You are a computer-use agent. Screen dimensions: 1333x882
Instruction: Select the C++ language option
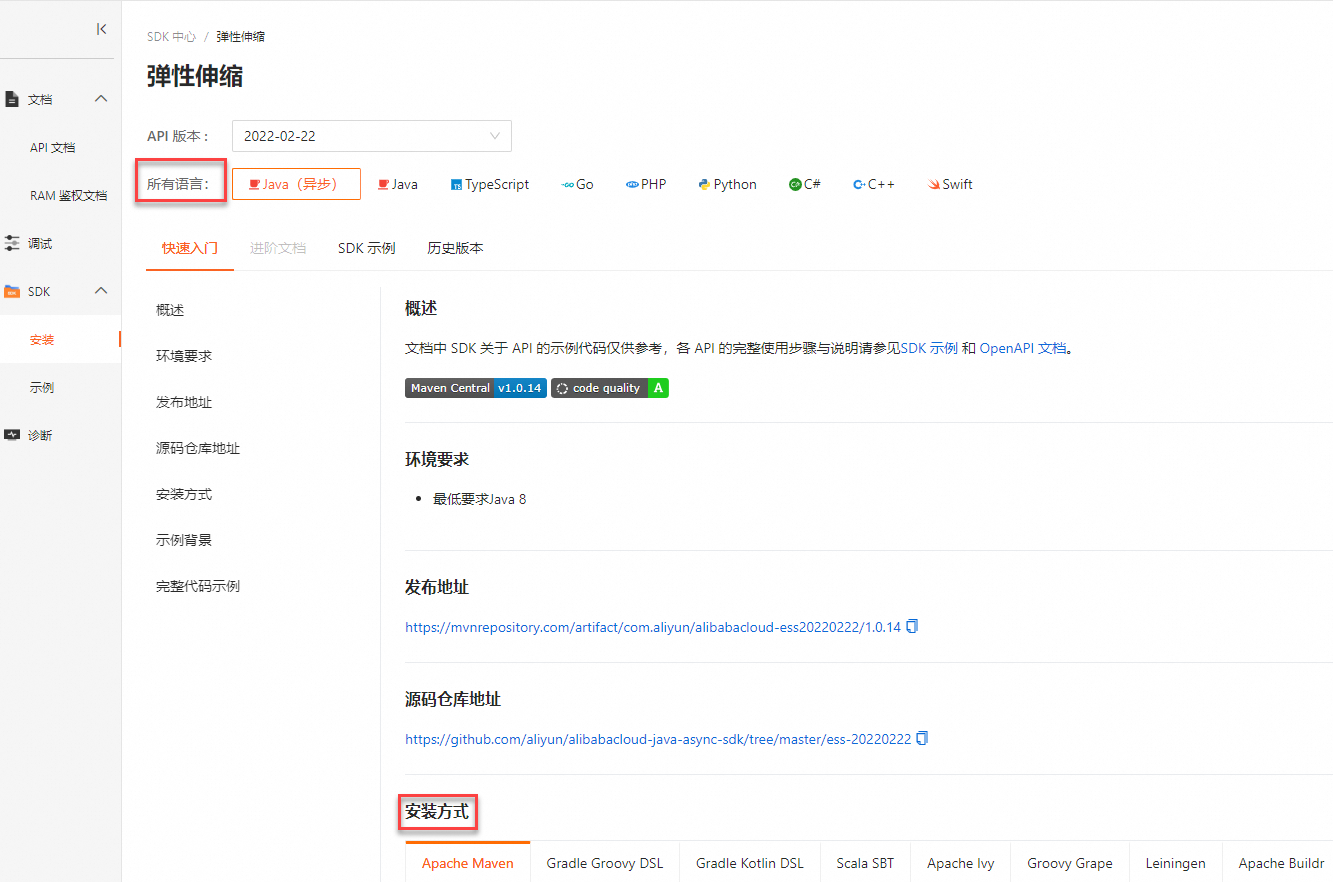874,184
